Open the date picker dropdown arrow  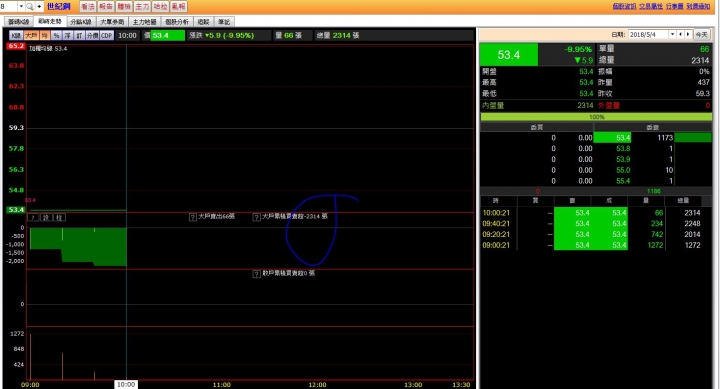point(672,34)
